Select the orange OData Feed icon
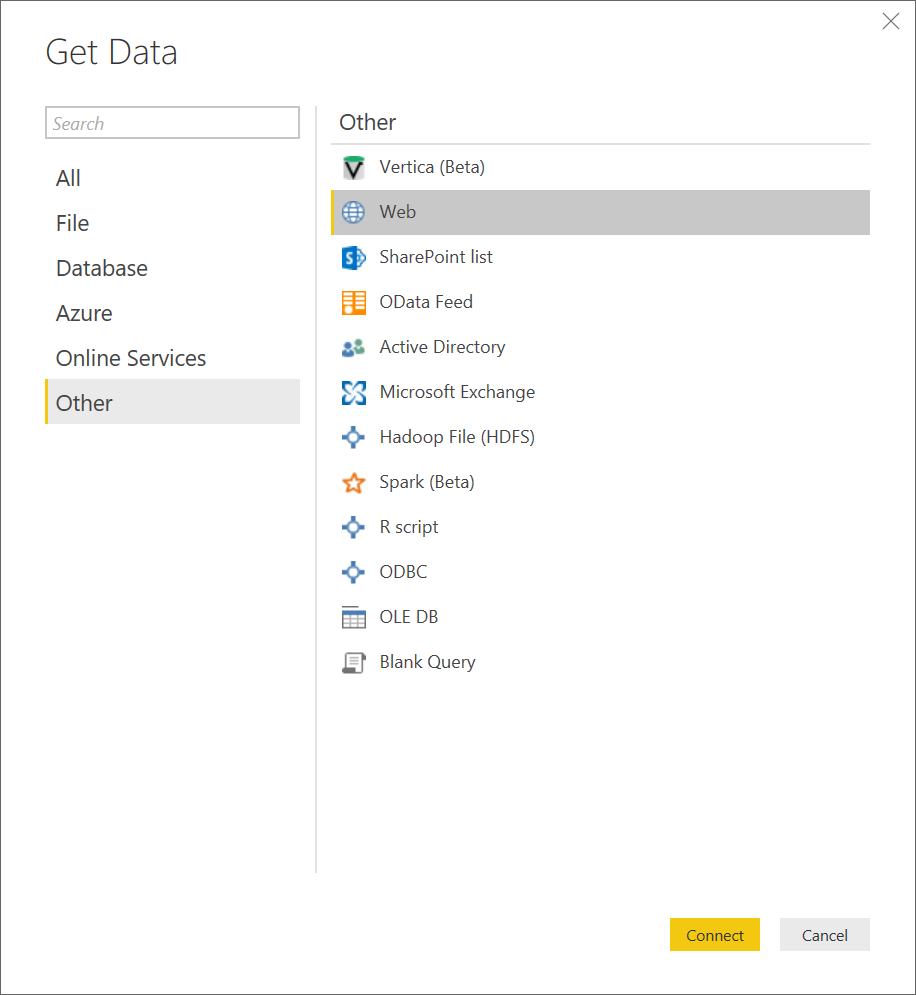Screen dimensions: 916x995 [x=353, y=303]
